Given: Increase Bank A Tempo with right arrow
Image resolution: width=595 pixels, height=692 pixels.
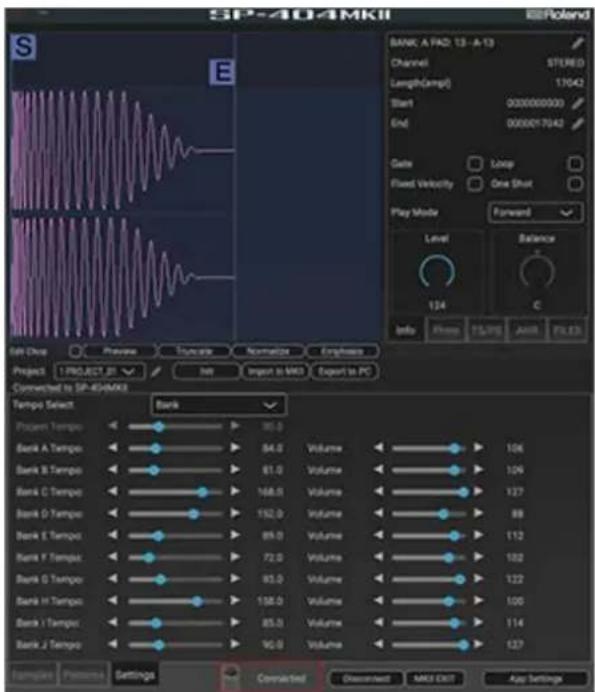Looking at the screenshot, I should pyautogui.click(x=235, y=448).
